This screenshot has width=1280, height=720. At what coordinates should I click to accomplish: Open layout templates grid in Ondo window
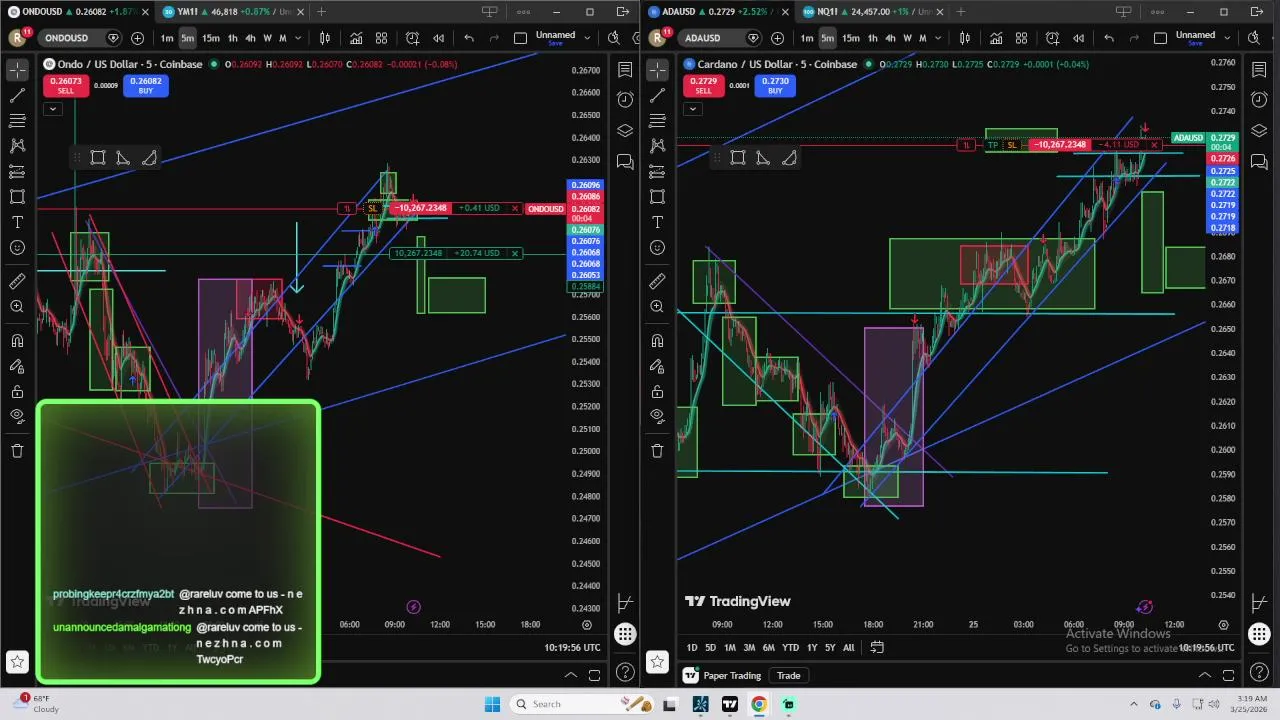click(381, 38)
